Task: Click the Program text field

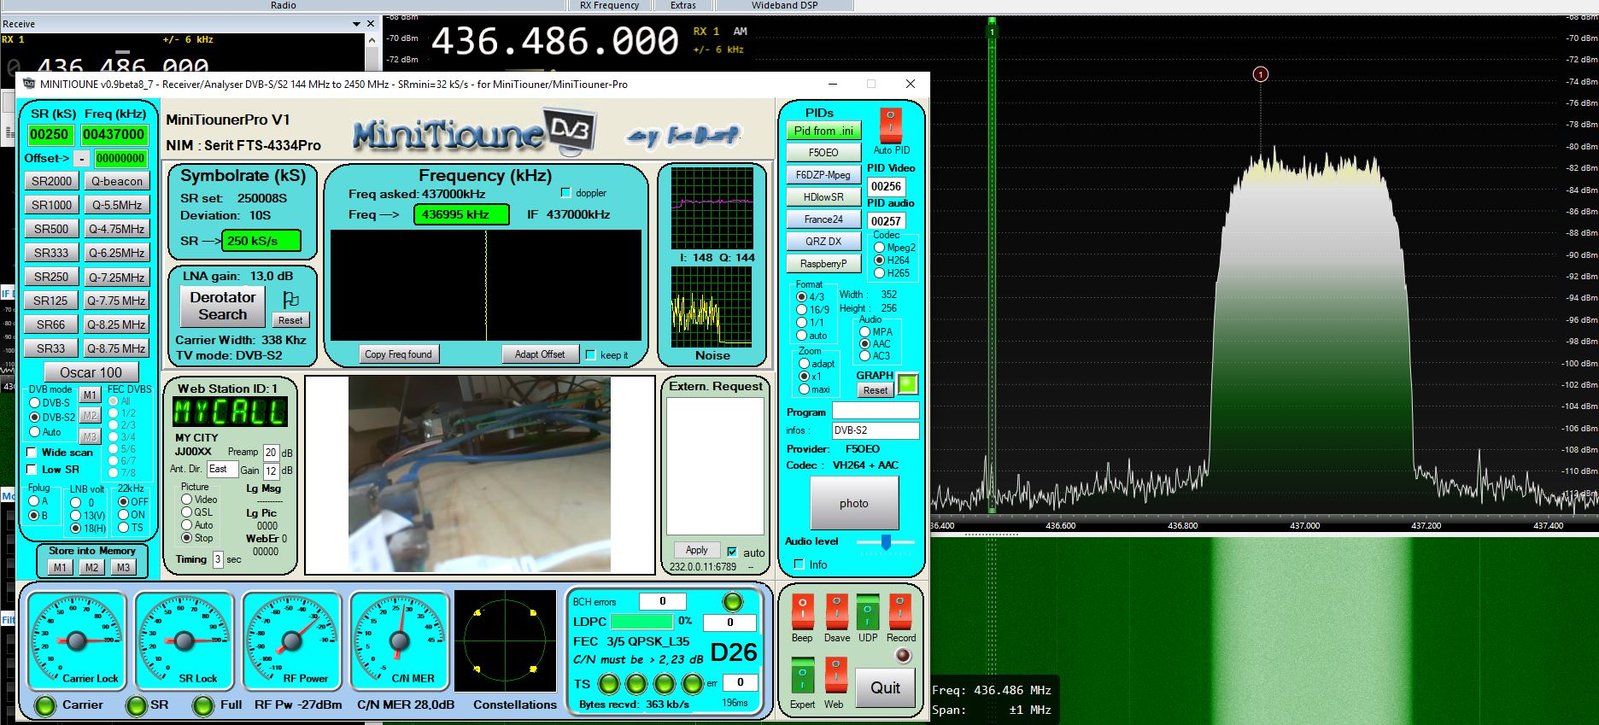Action: click(x=875, y=410)
